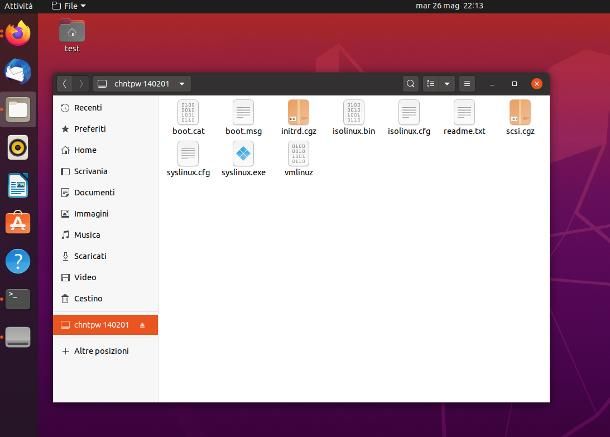The width and height of the screenshot is (610, 437).
Task: Open Preferiti in the sidebar
Action: pyautogui.click(x=106, y=129)
